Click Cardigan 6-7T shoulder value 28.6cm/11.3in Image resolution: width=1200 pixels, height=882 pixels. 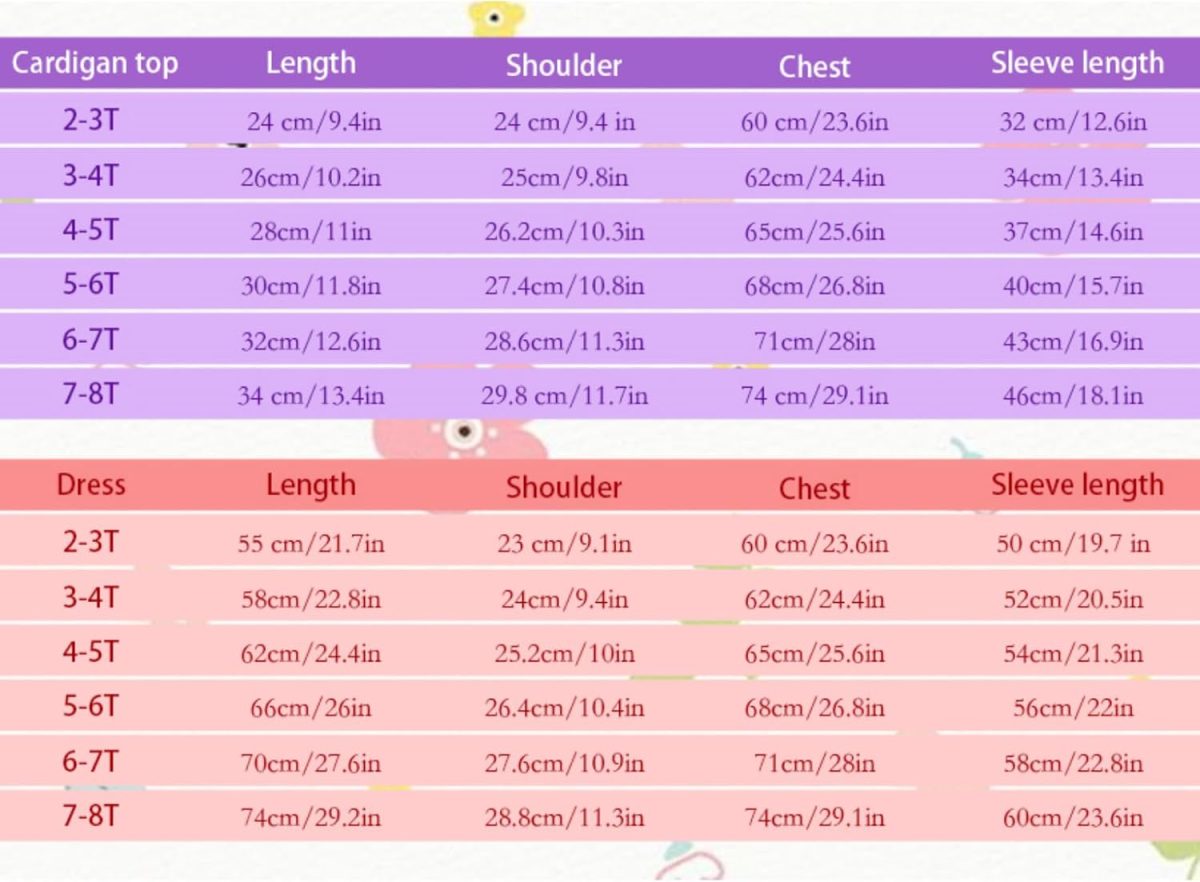click(x=564, y=342)
